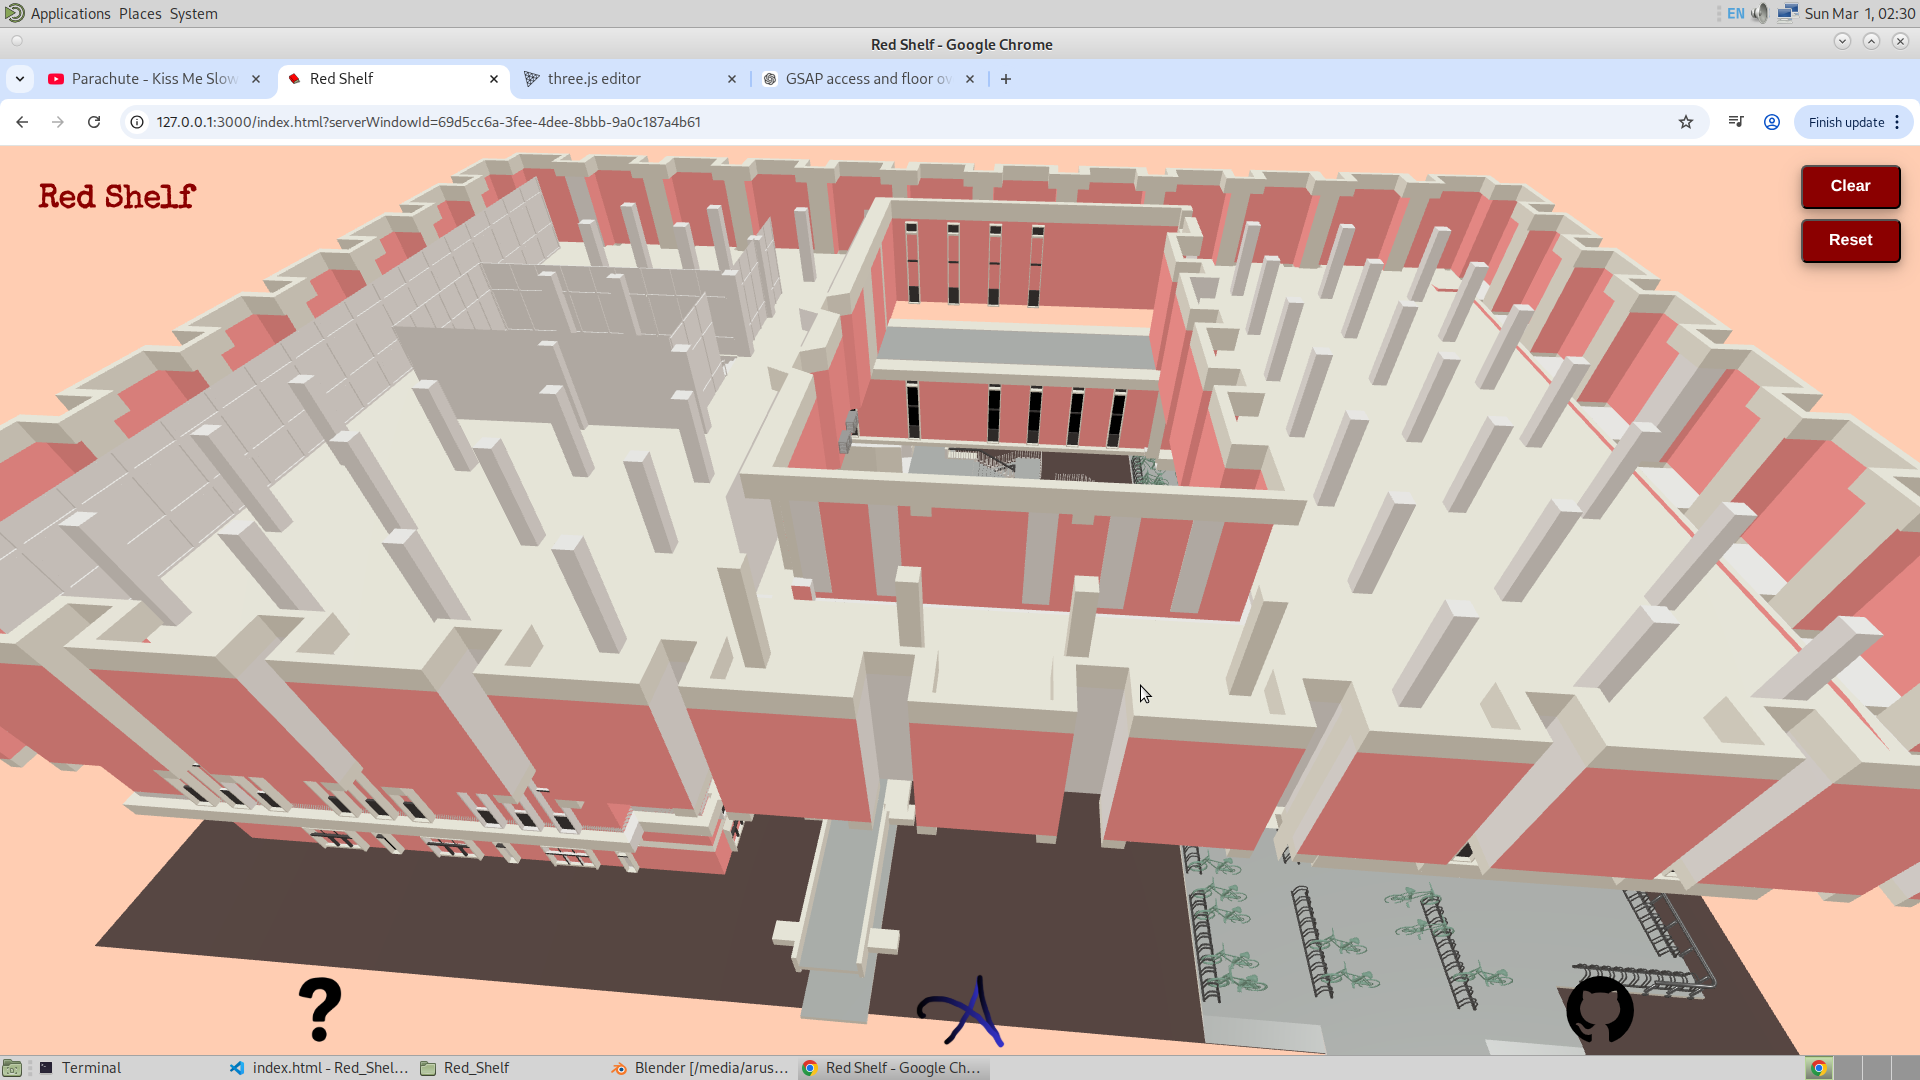1920x1080 pixels.
Task: Open new tab with plus button
Action: point(1006,79)
